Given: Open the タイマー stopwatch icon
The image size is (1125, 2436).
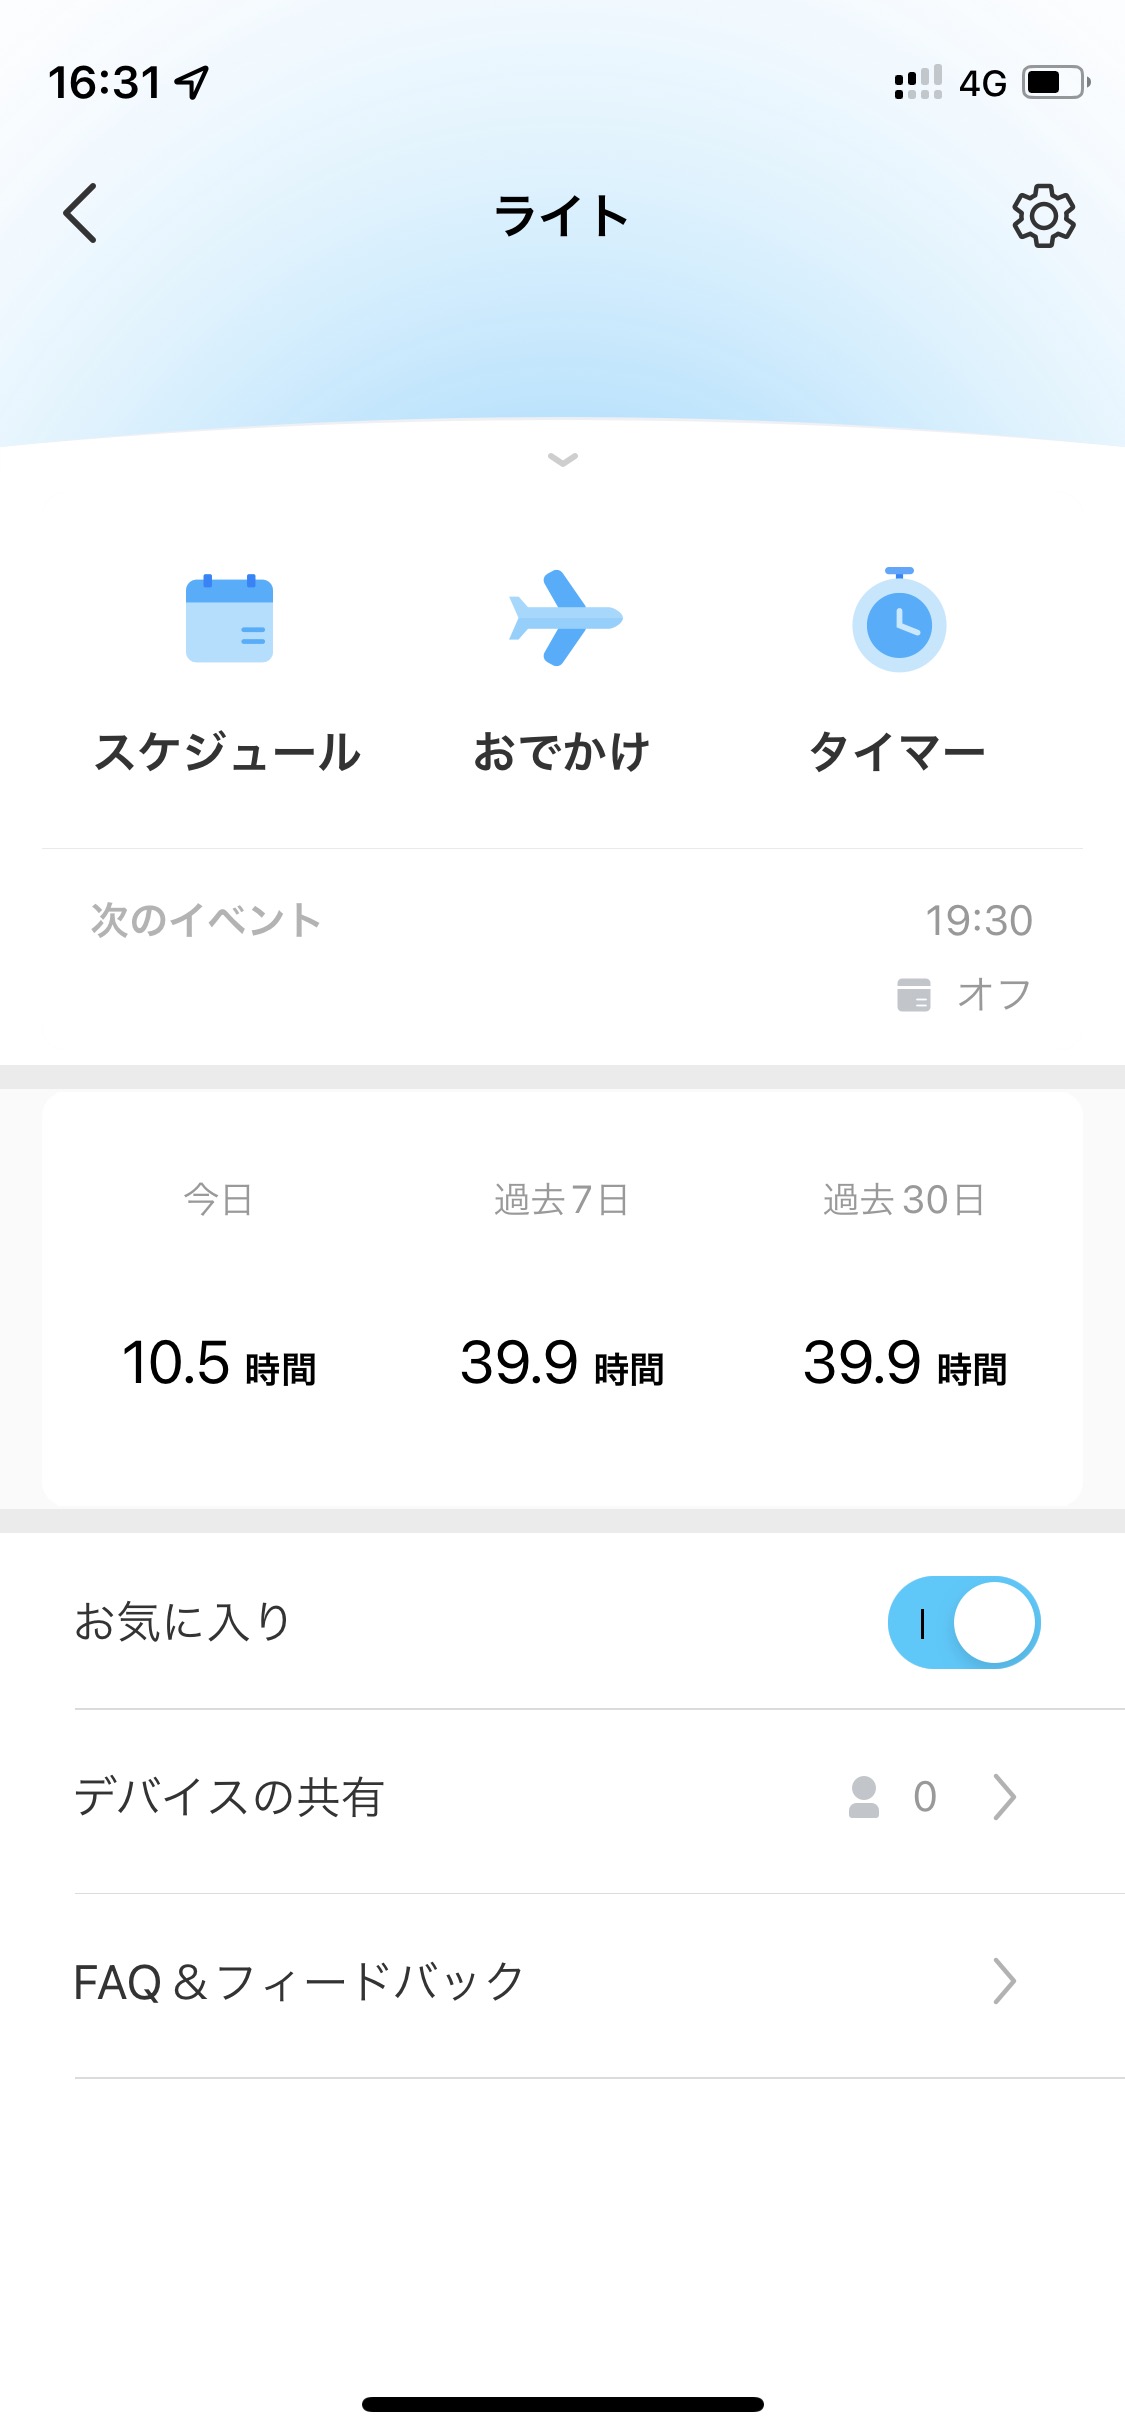Looking at the screenshot, I should coord(898,621).
